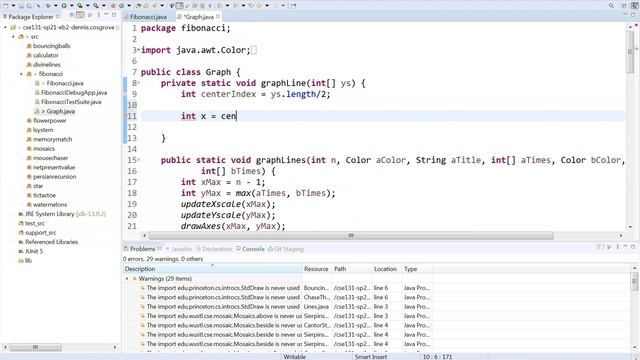The width and height of the screenshot is (640, 360).
Task: Fold the graphLines method at line 15
Action: click(x=139, y=160)
